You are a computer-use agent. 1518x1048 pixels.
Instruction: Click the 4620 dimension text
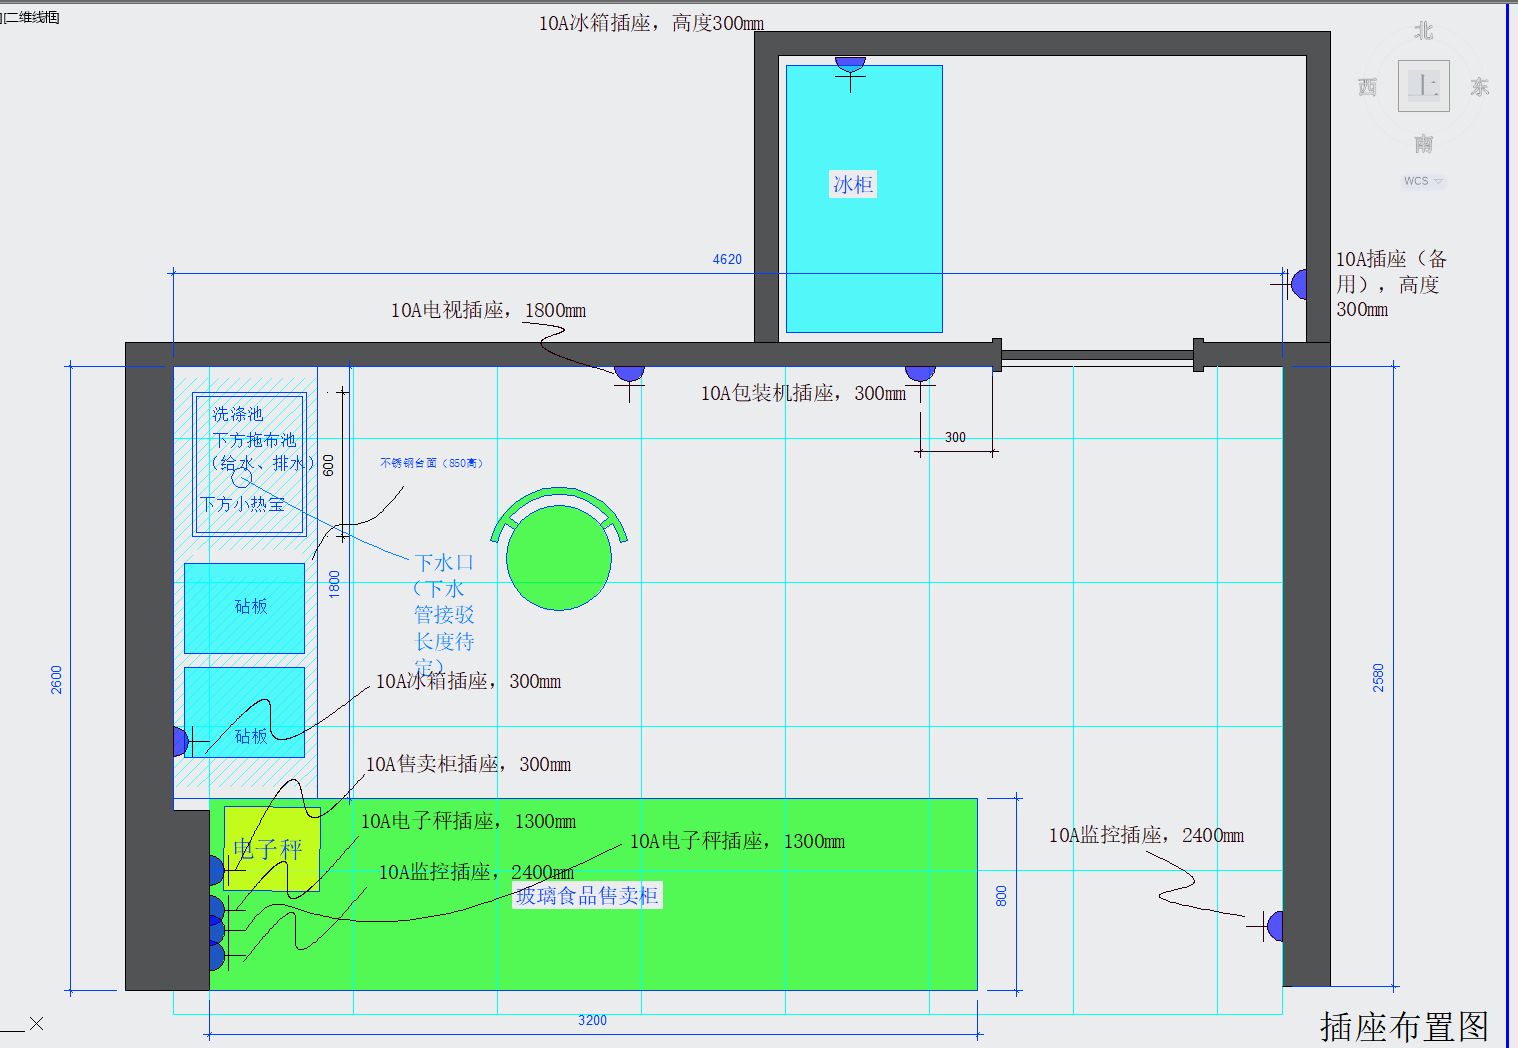[x=727, y=259]
